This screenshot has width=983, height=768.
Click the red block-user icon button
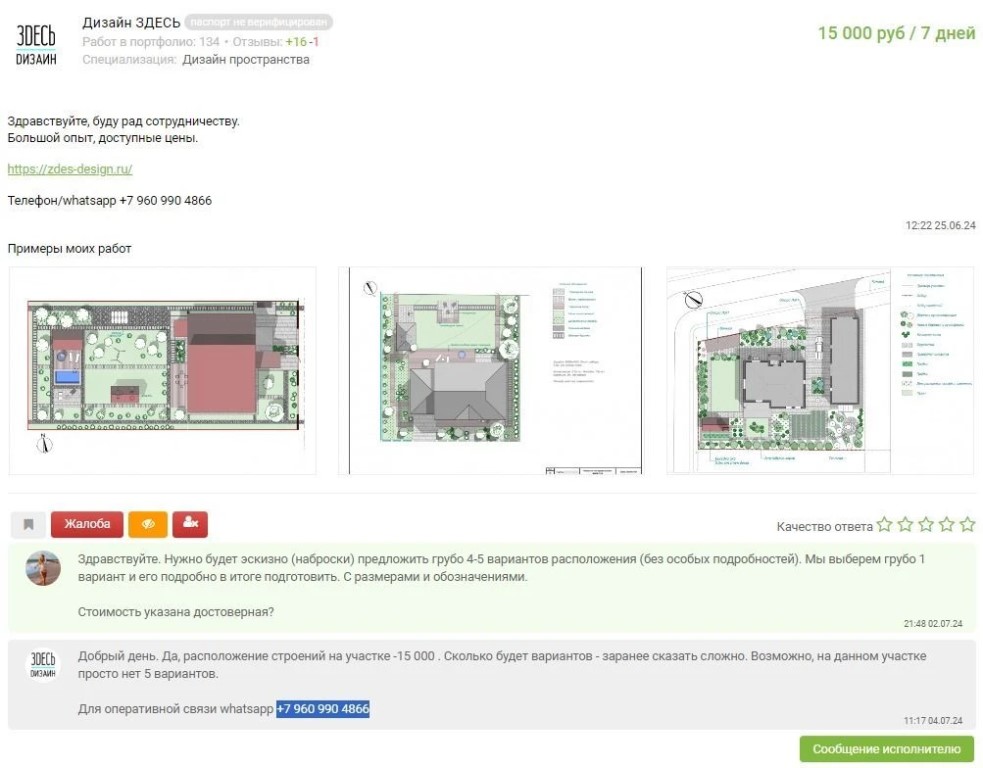[x=190, y=524]
